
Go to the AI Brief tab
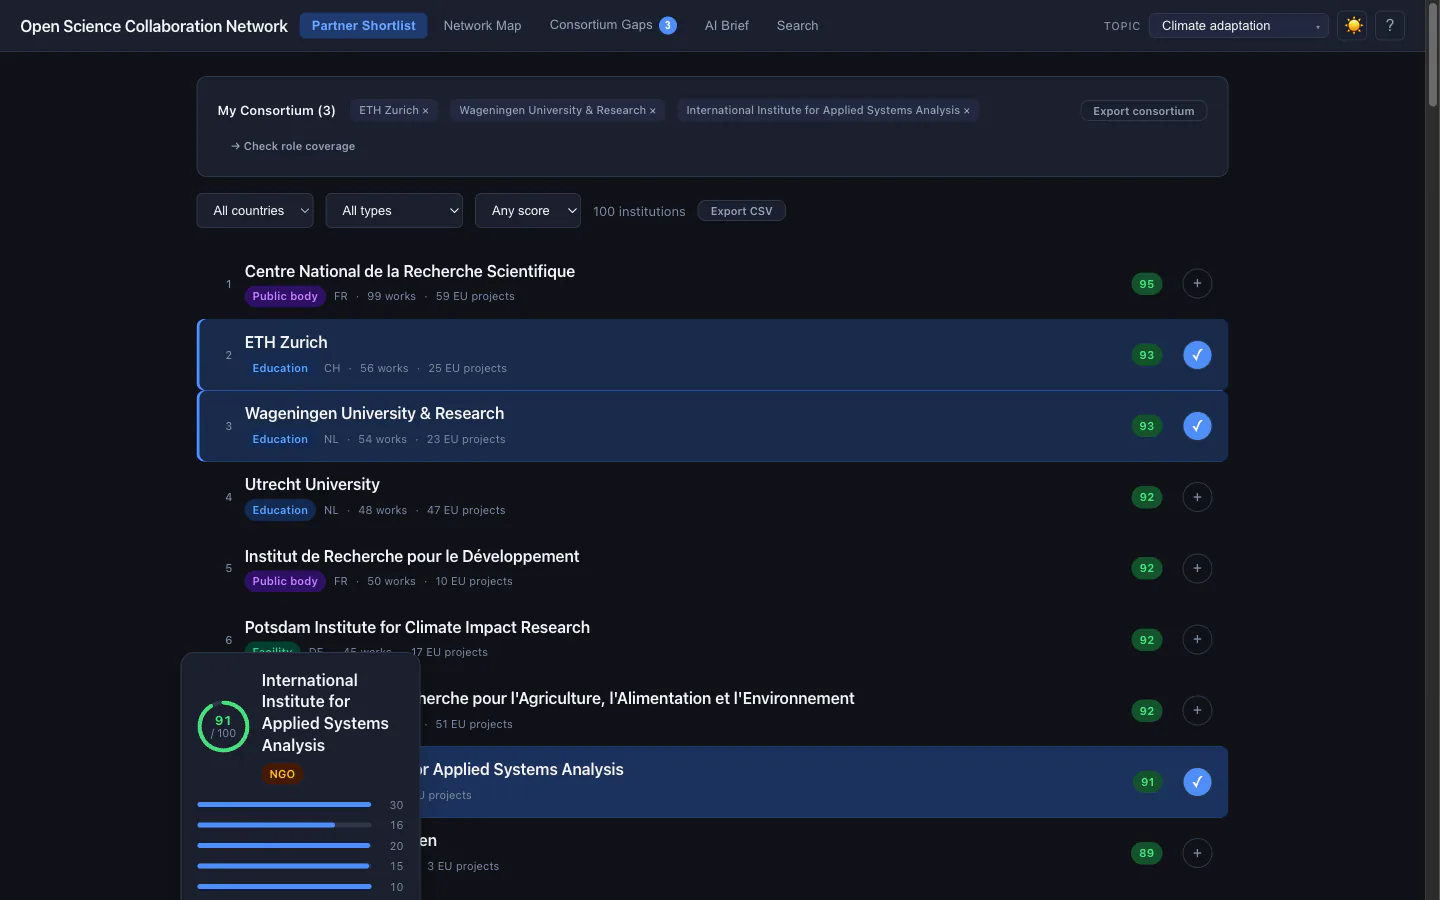pyautogui.click(x=726, y=26)
